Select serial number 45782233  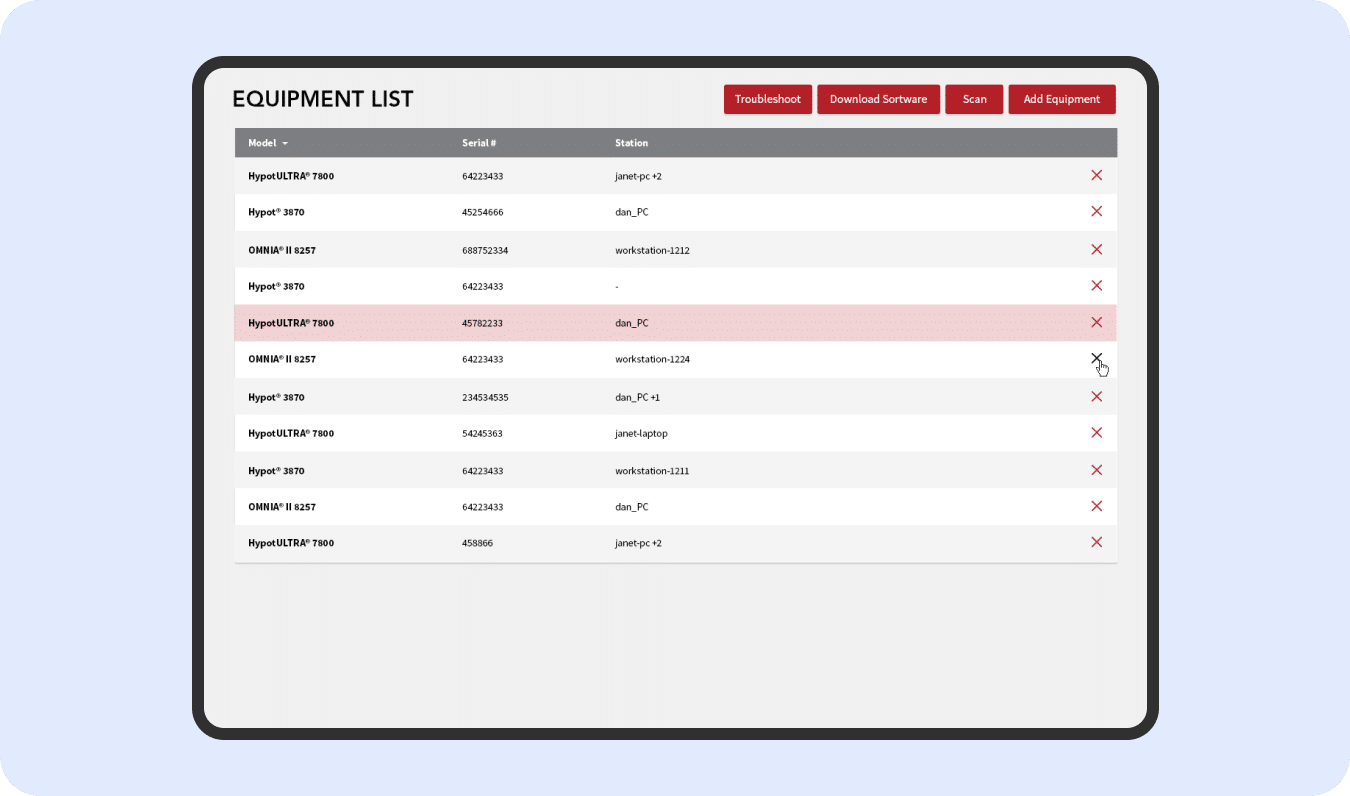click(x=483, y=323)
